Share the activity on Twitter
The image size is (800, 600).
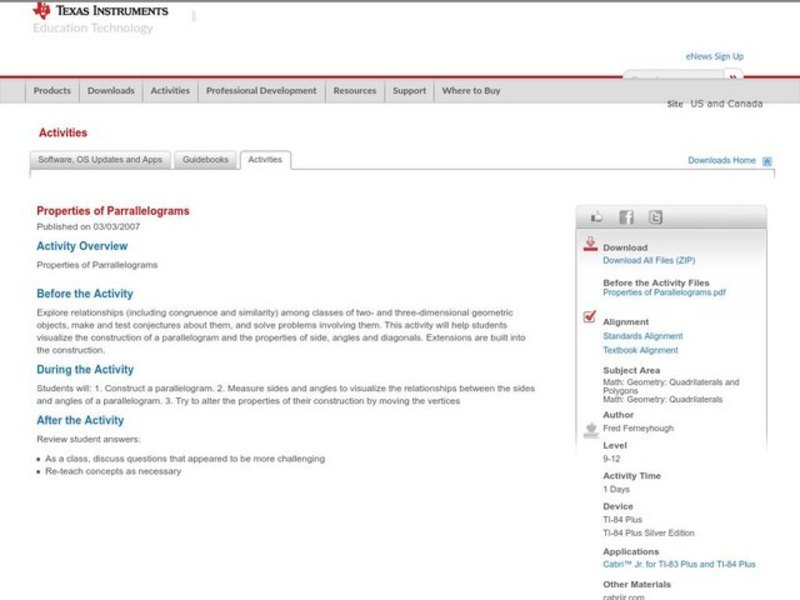point(655,217)
